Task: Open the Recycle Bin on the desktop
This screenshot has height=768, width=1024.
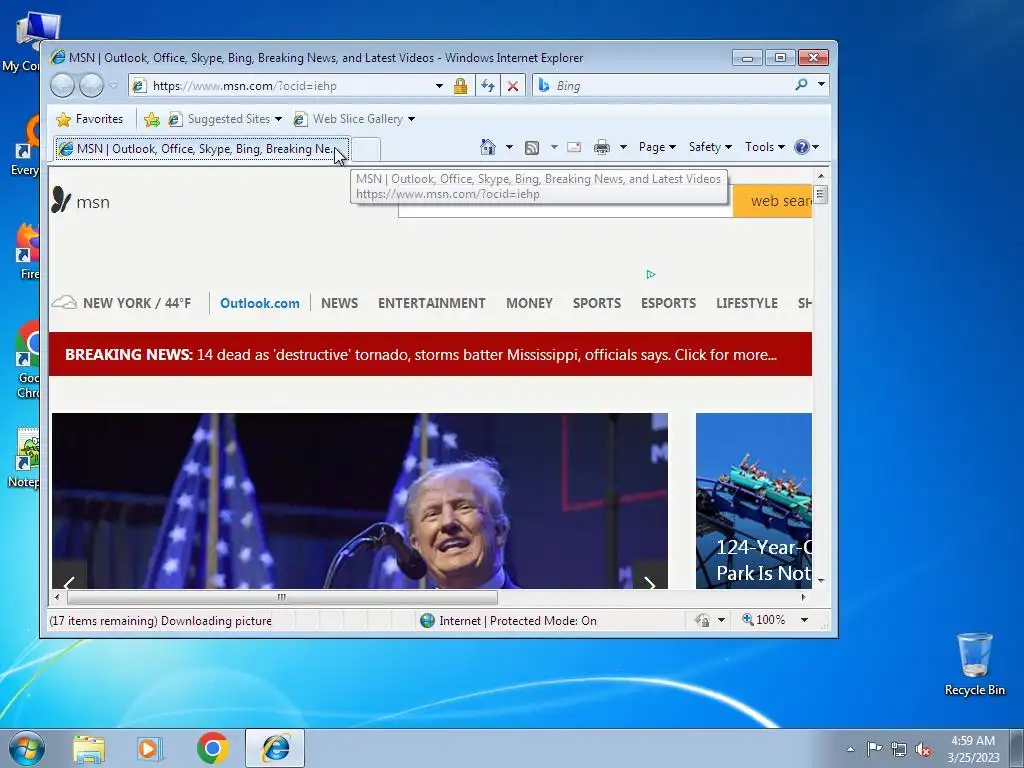Action: pos(974,664)
